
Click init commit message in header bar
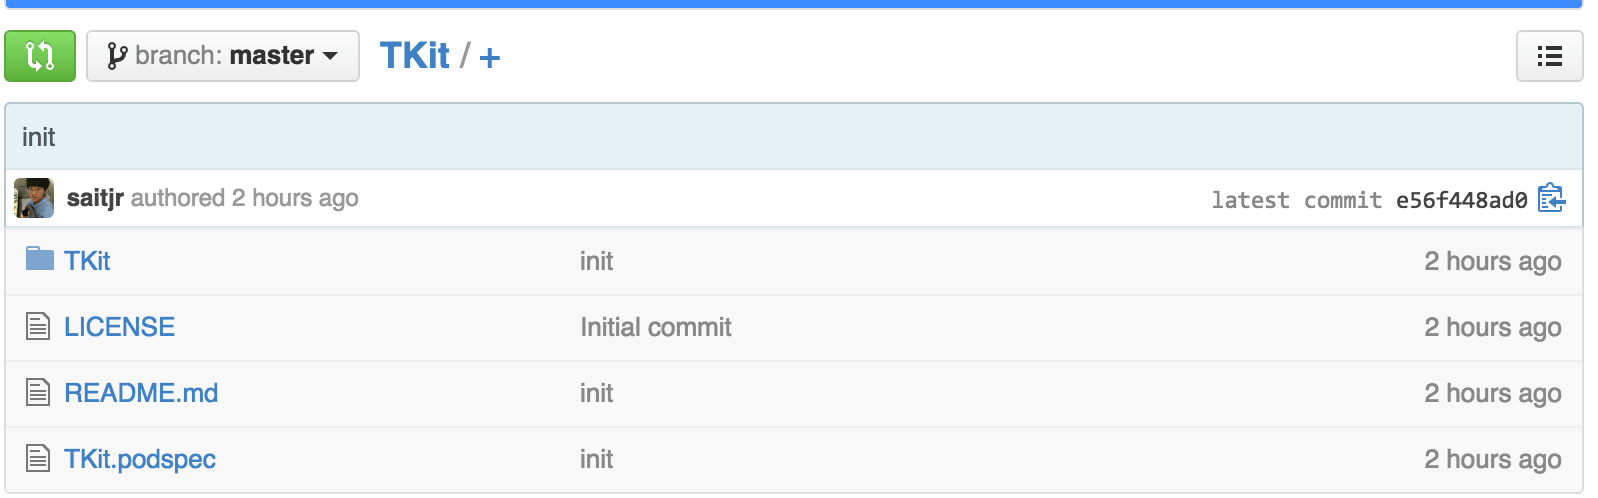(39, 137)
